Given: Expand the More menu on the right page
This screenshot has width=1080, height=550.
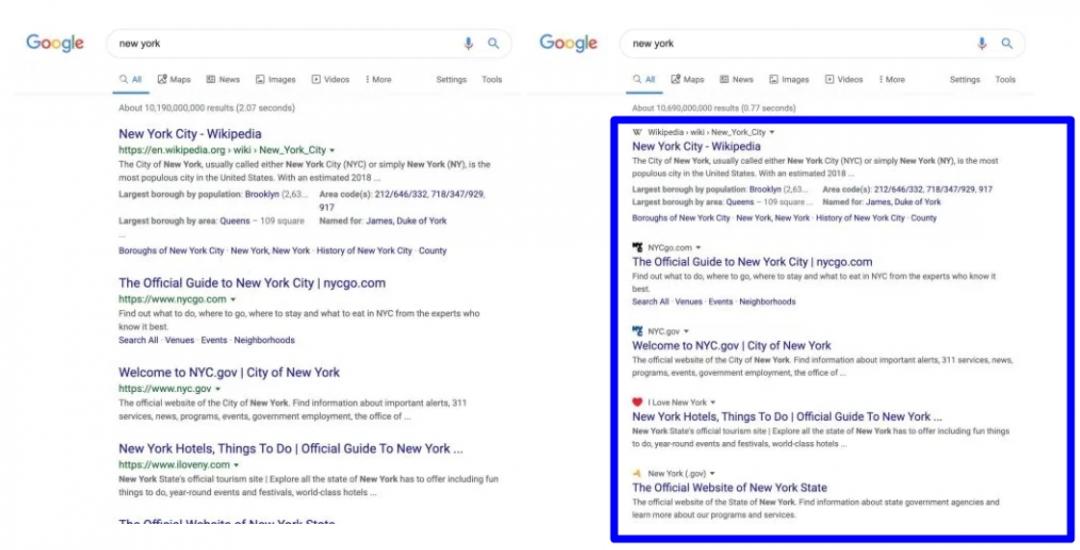Looking at the screenshot, I should point(892,80).
